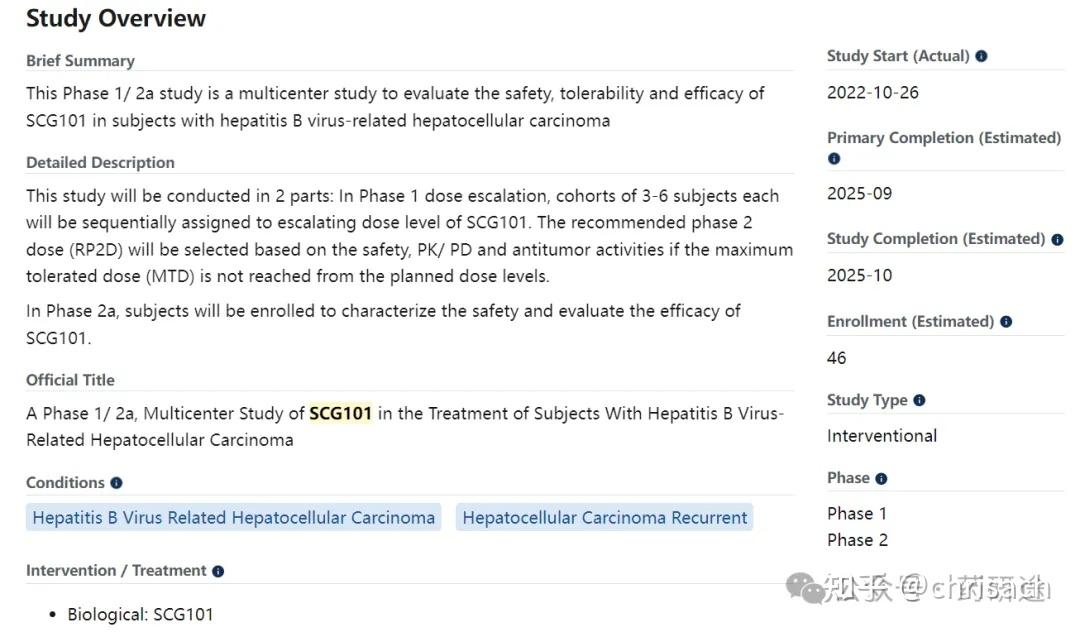Select the Hepatocellular Carcinoma Recurrent condition tag

click(x=604, y=518)
